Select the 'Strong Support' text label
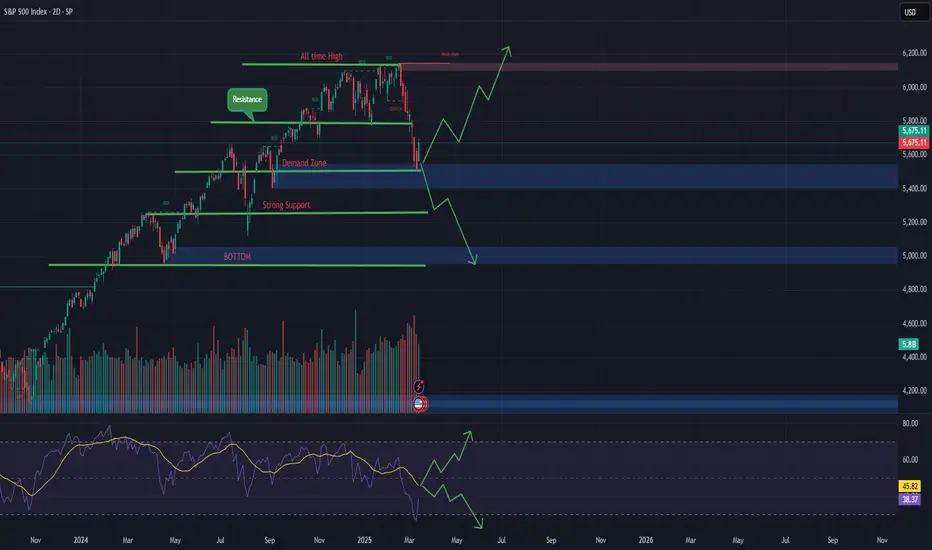 point(286,205)
